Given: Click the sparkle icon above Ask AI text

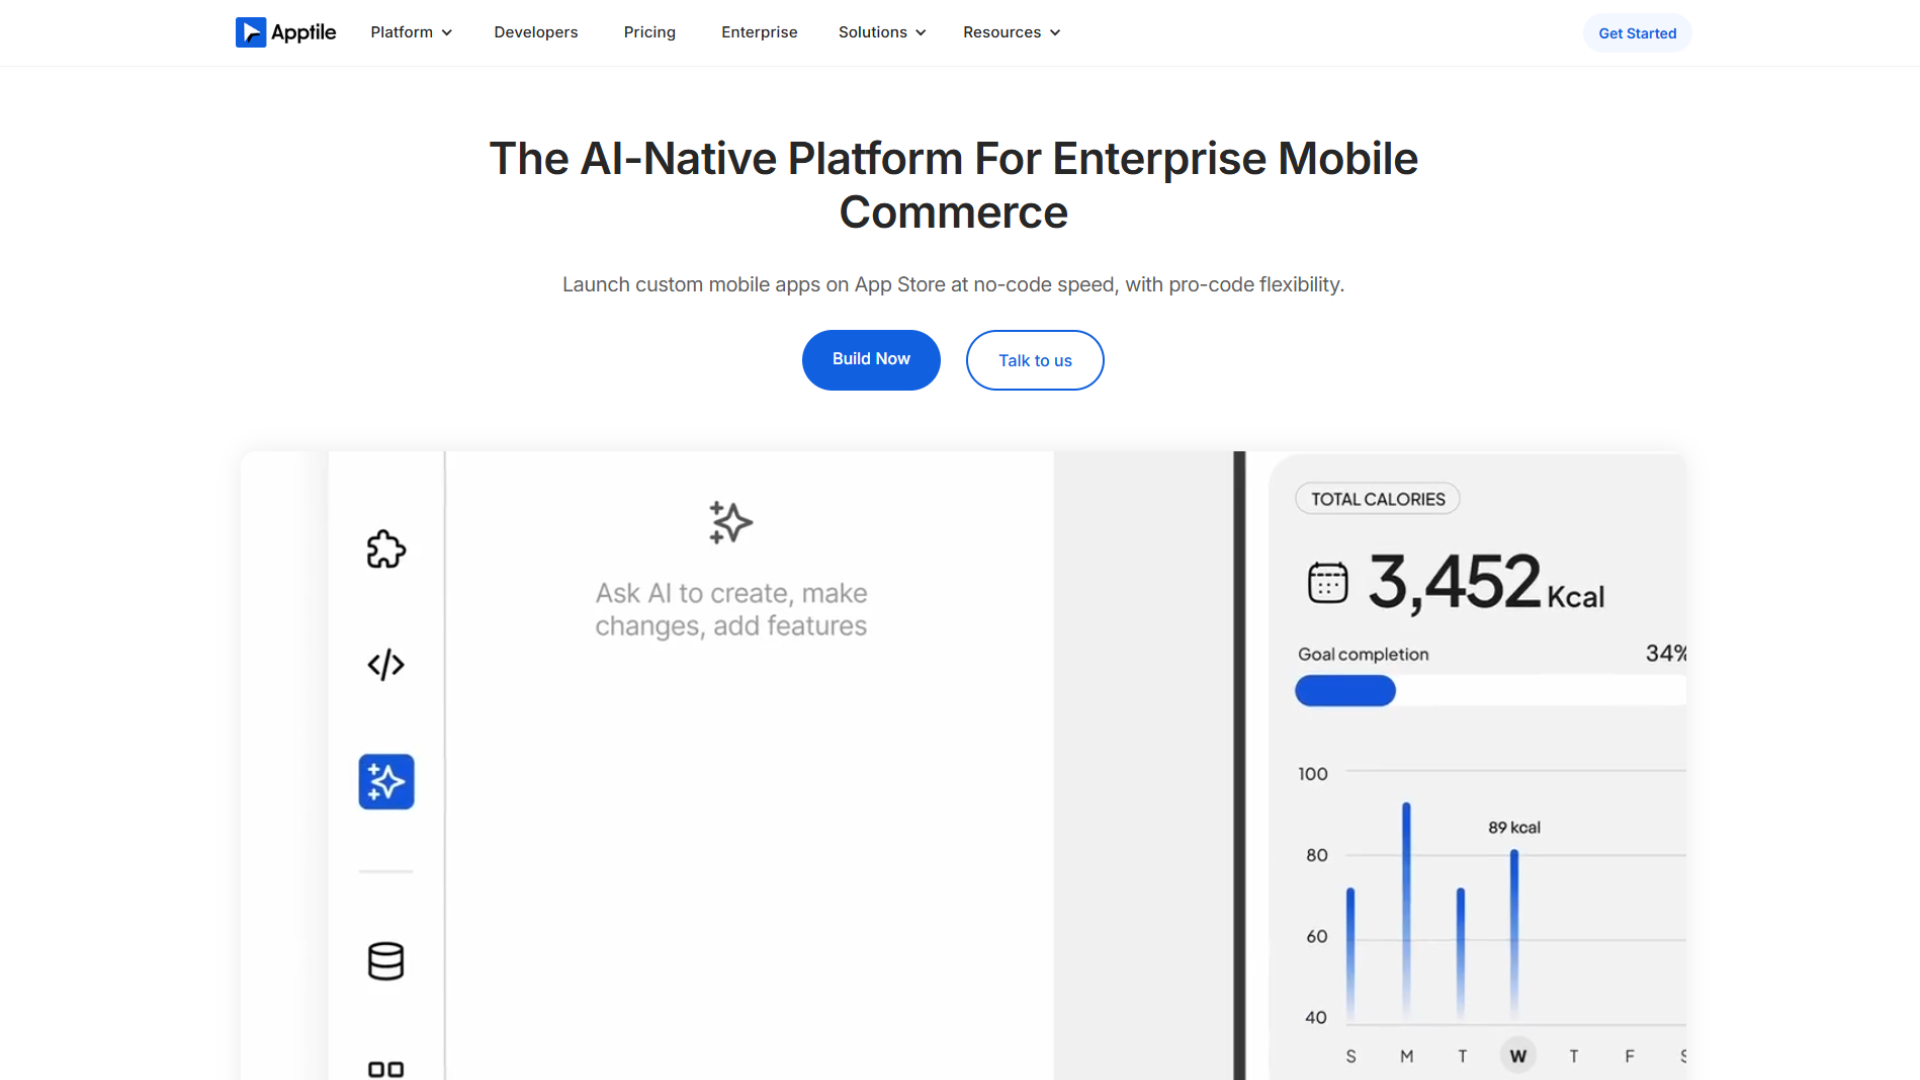Looking at the screenshot, I should click(731, 522).
